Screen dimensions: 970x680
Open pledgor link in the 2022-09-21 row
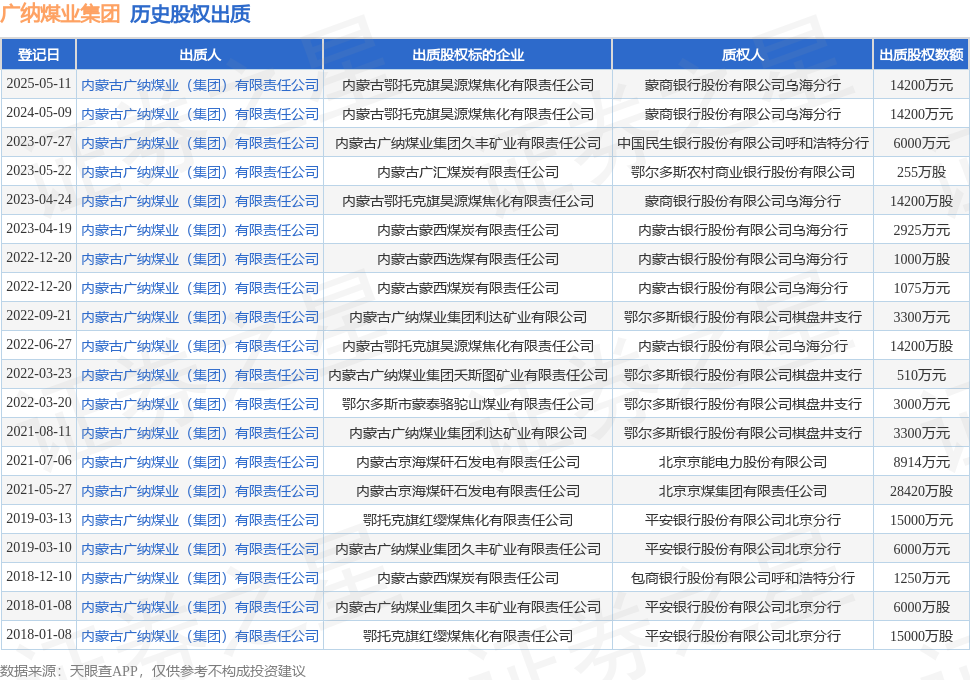tap(200, 317)
